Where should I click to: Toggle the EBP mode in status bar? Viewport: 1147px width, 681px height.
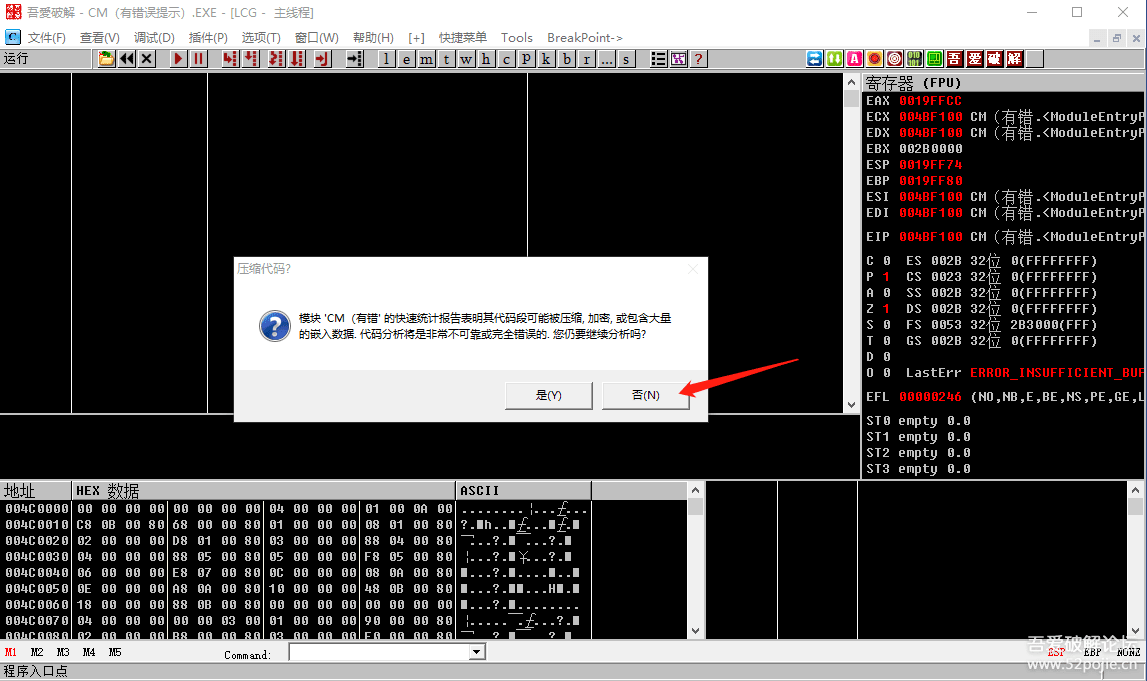(x=1092, y=652)
